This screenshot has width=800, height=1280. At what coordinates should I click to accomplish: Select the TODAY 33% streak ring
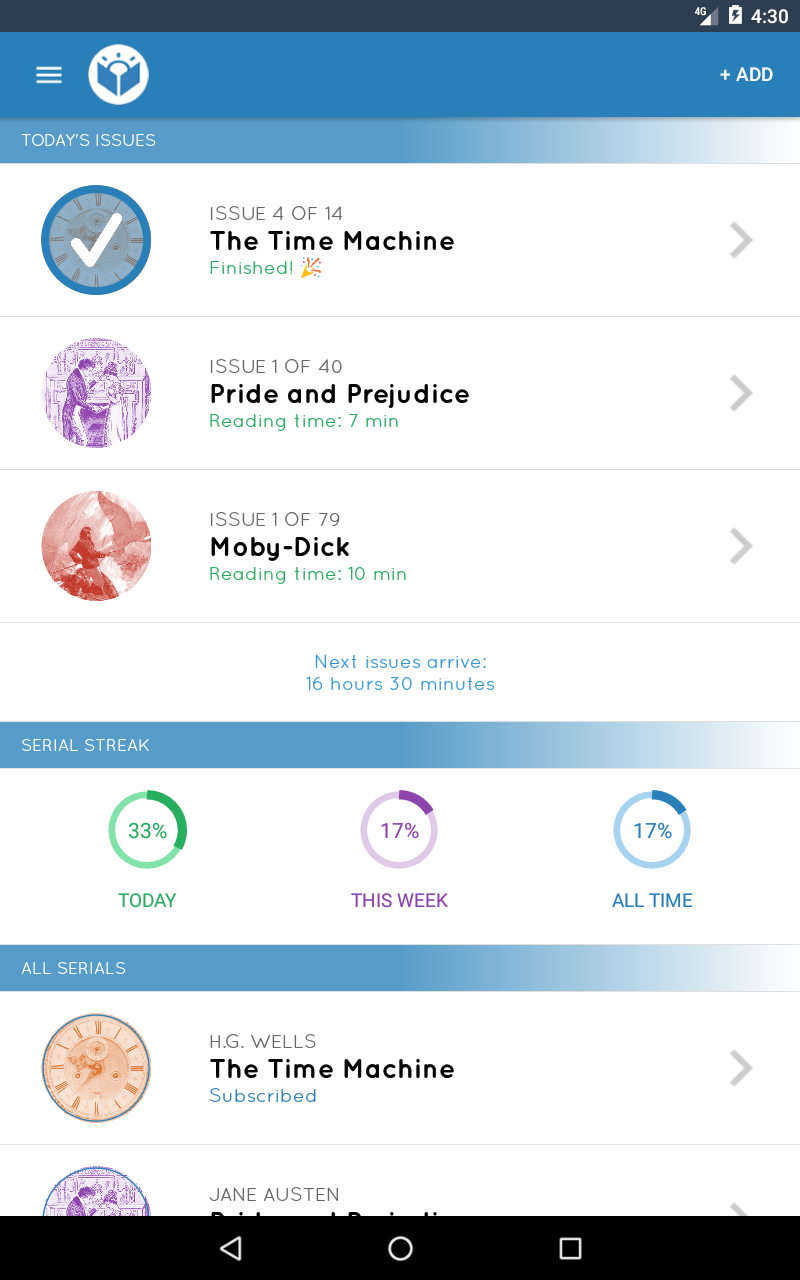(147, 830)
